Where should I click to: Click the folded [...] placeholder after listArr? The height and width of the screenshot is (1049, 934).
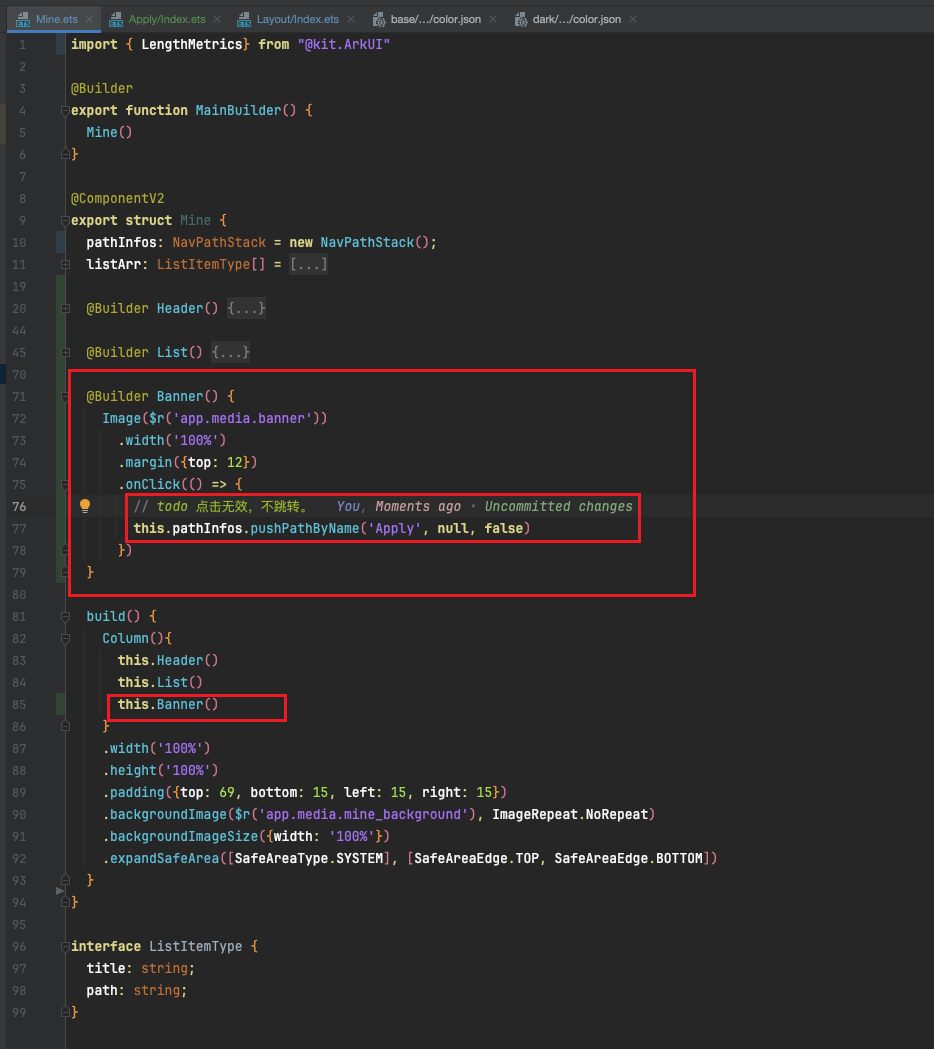pyautogui.click(x=308, y=264)
